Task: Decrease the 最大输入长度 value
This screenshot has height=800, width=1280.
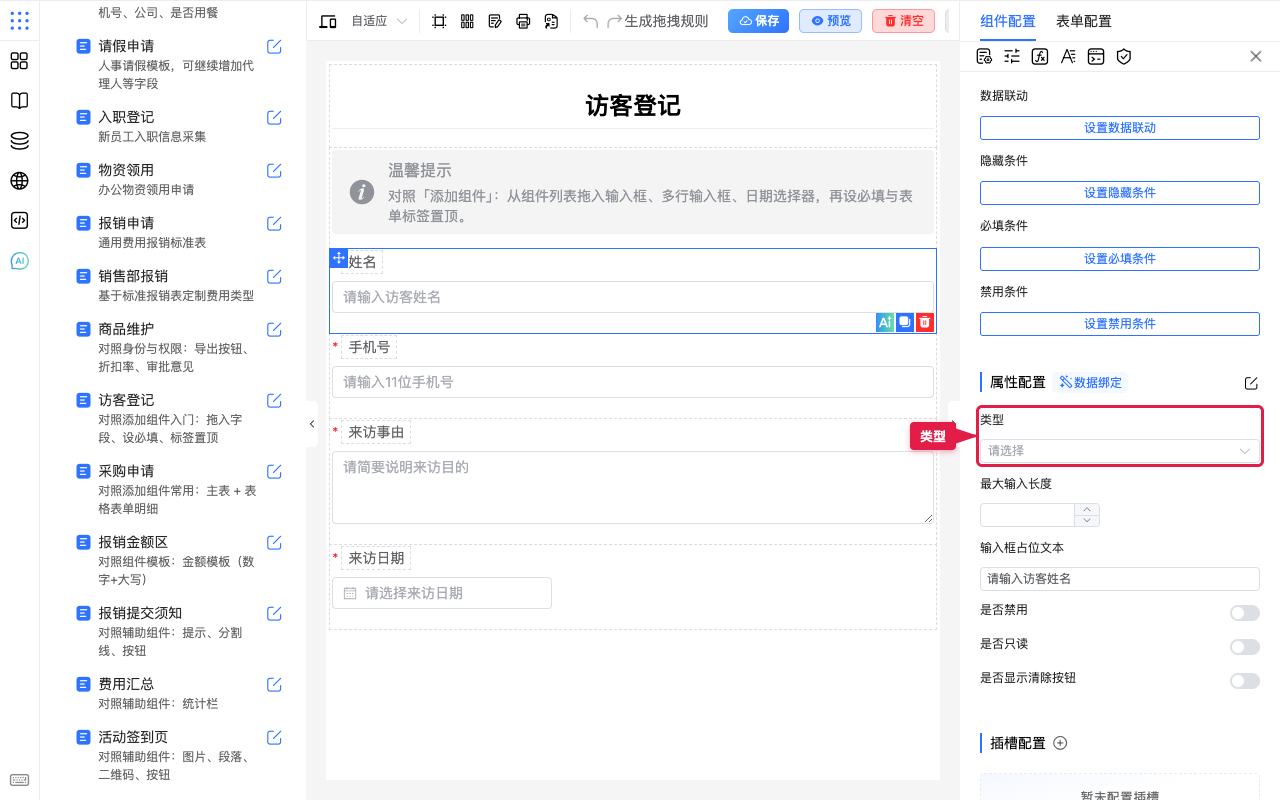Action: 1087,521
